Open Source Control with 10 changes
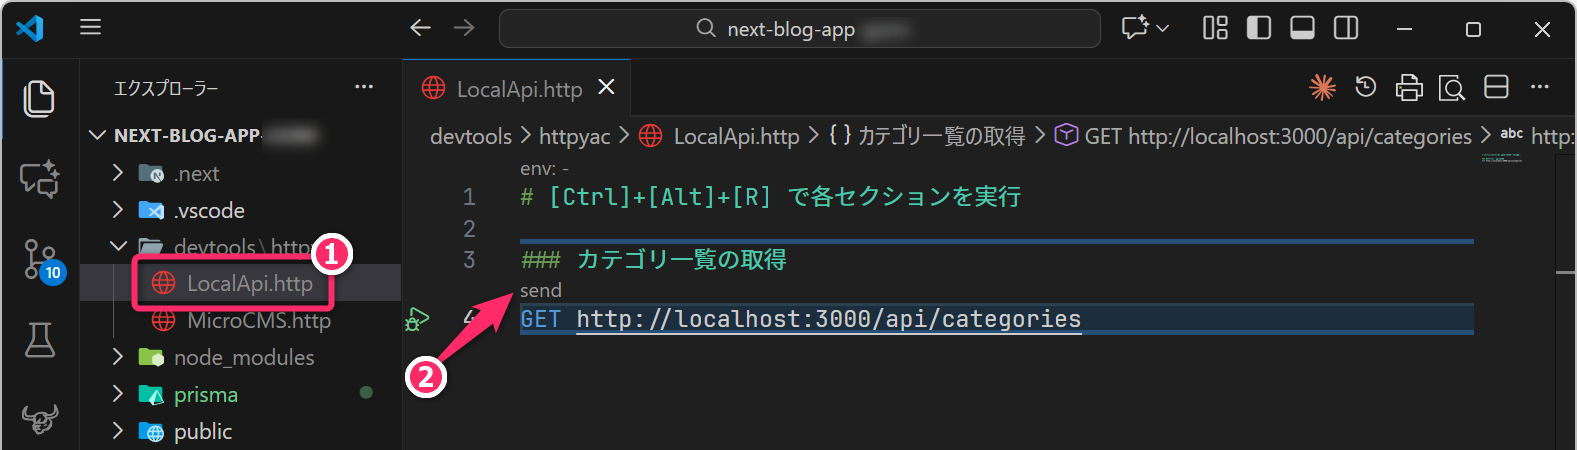Image resolution: width=1577 pixels, height=450 pixels. coord(40,260)
